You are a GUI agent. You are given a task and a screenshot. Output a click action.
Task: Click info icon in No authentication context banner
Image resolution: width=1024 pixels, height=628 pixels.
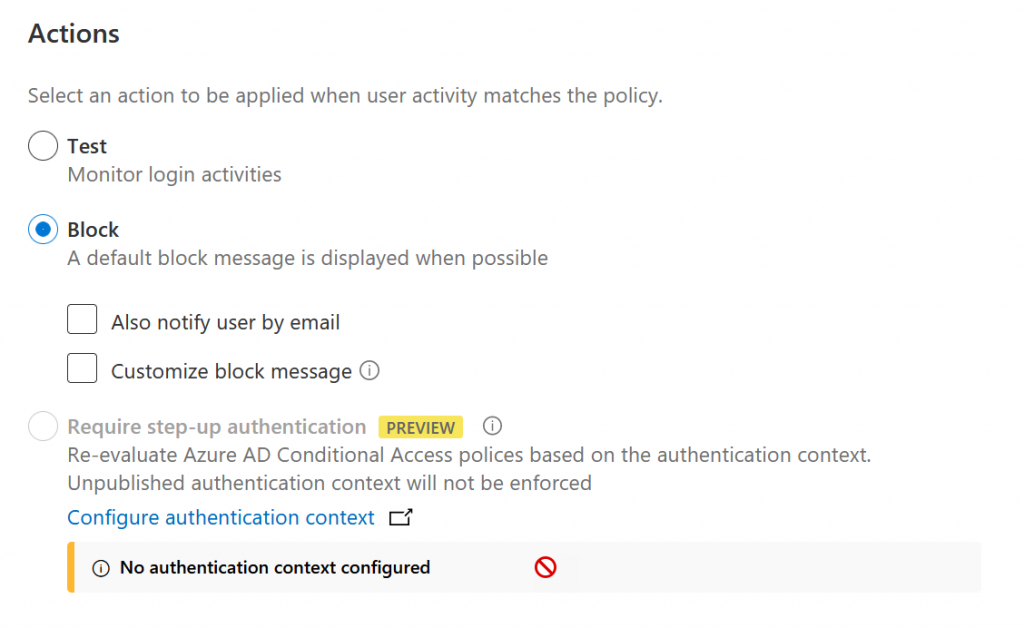101,568
